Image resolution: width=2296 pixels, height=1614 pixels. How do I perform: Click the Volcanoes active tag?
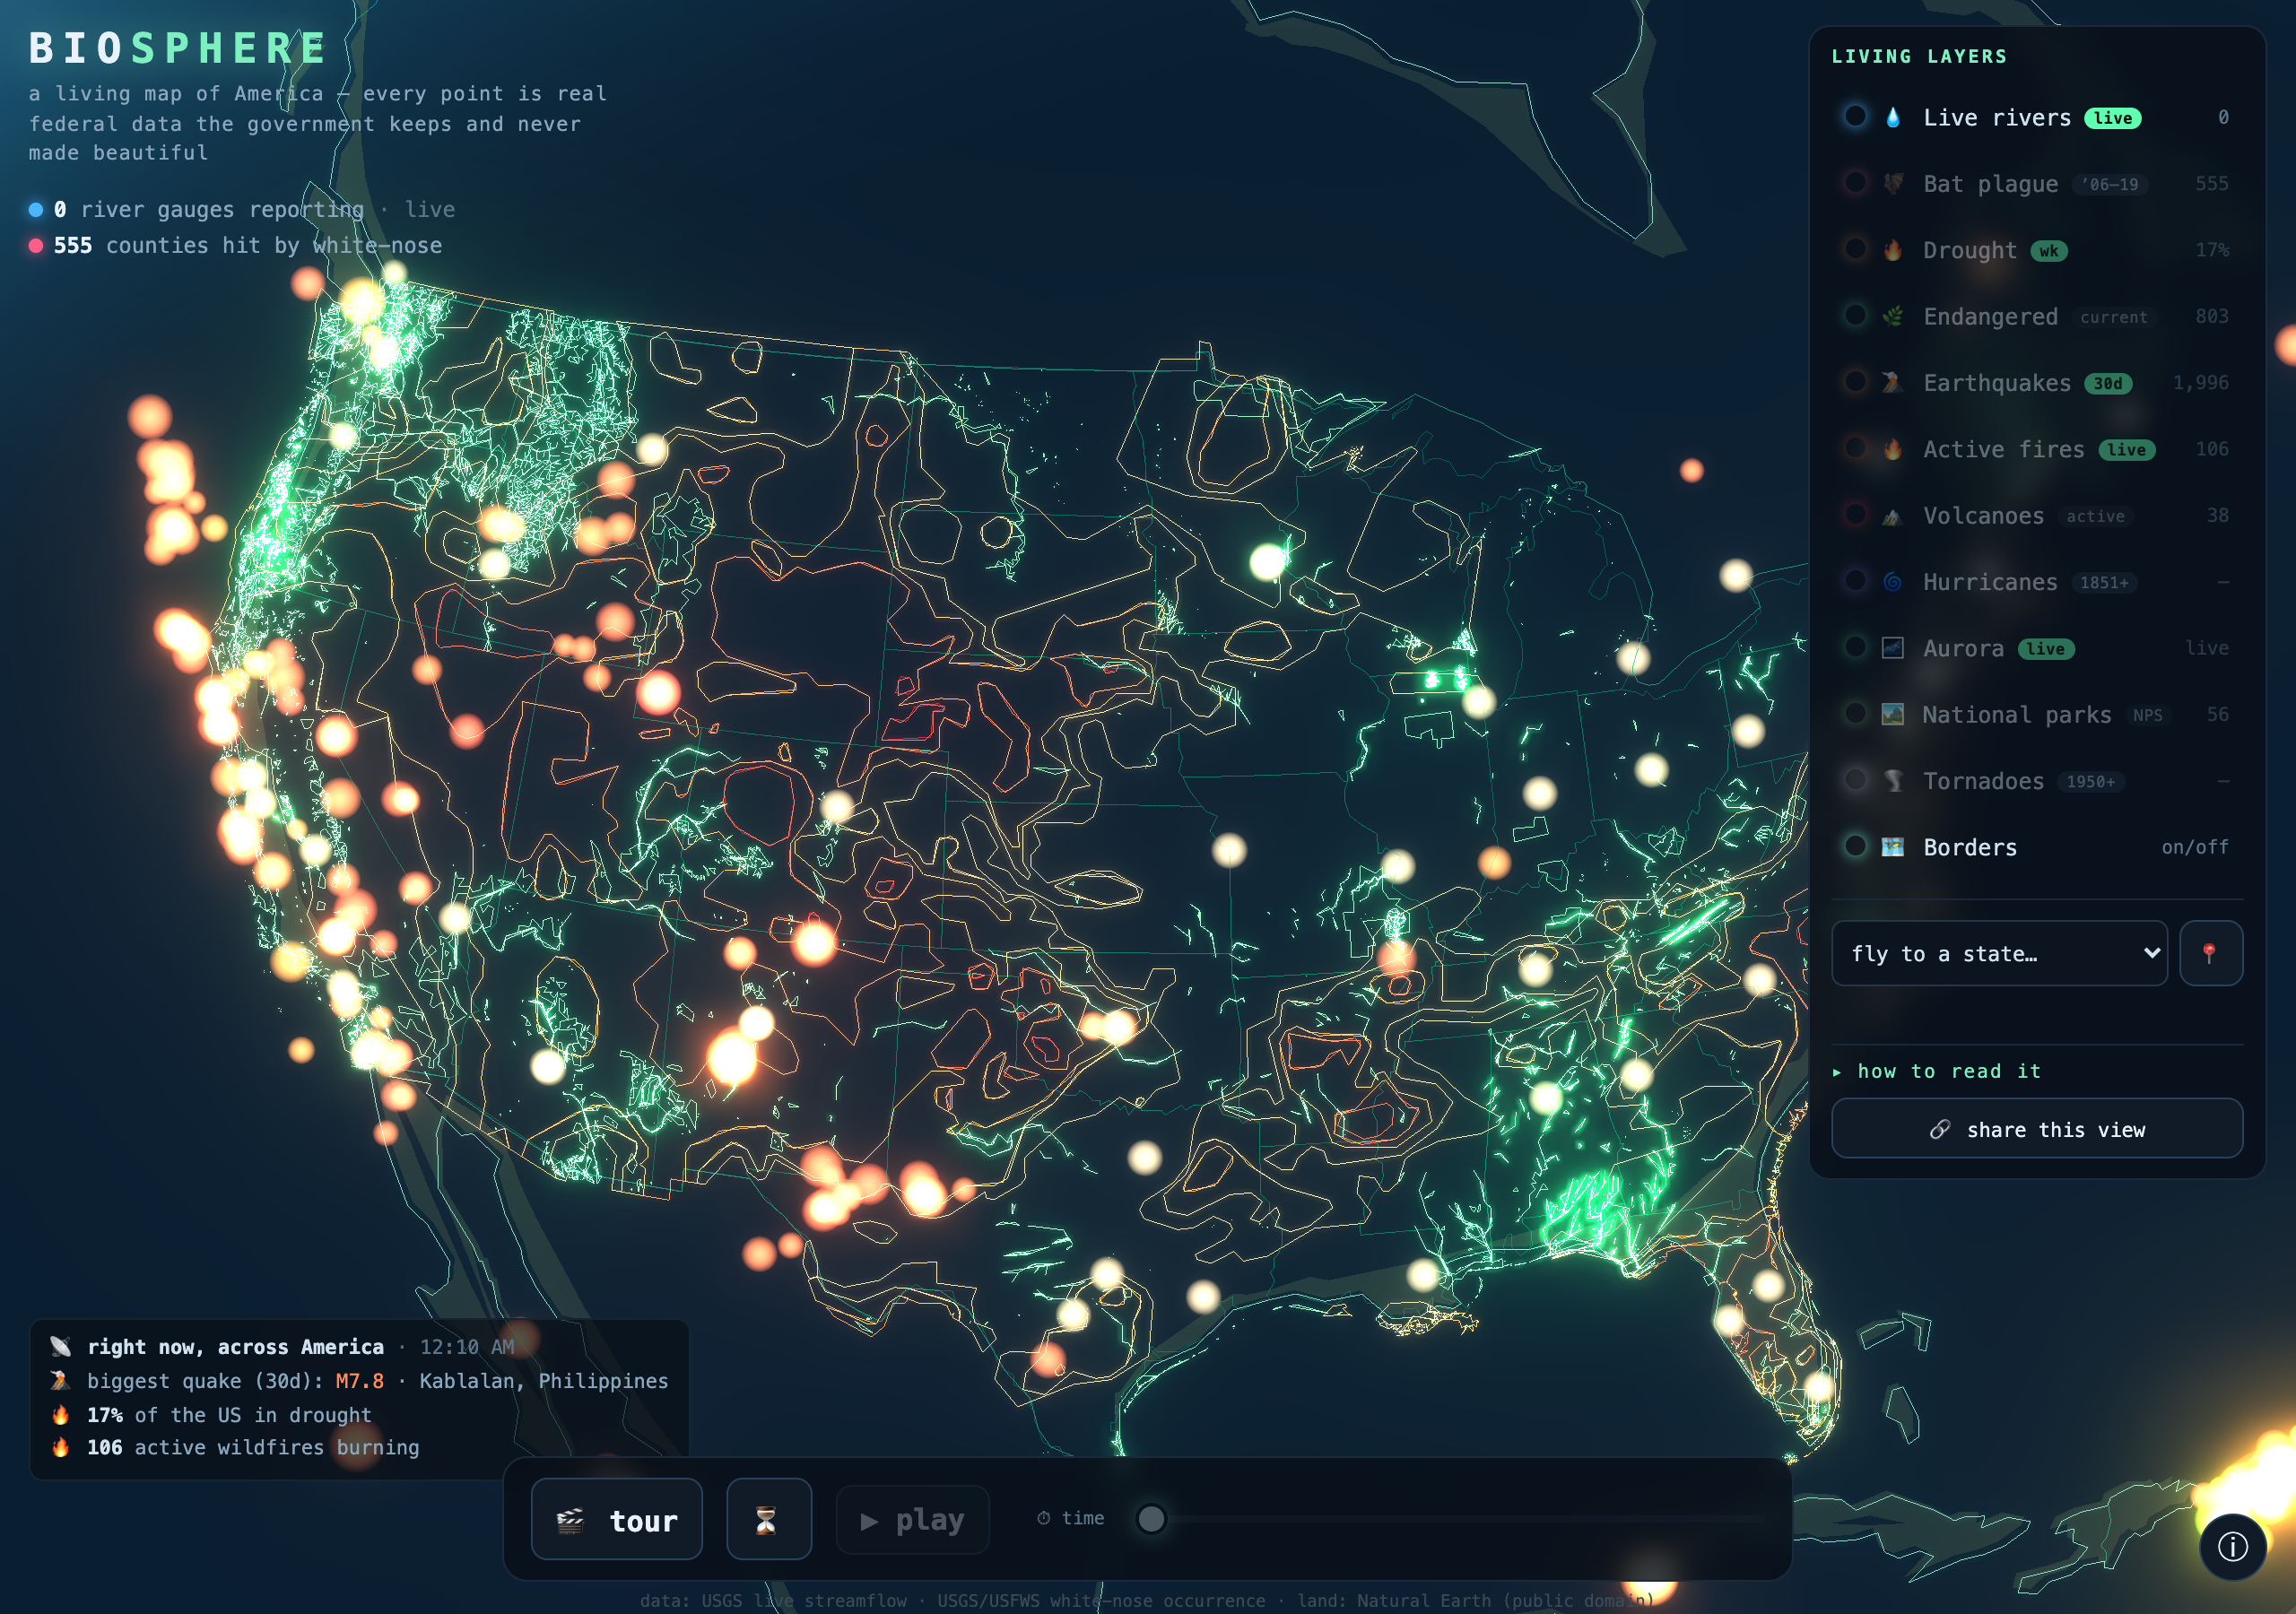coord(2095,517)
